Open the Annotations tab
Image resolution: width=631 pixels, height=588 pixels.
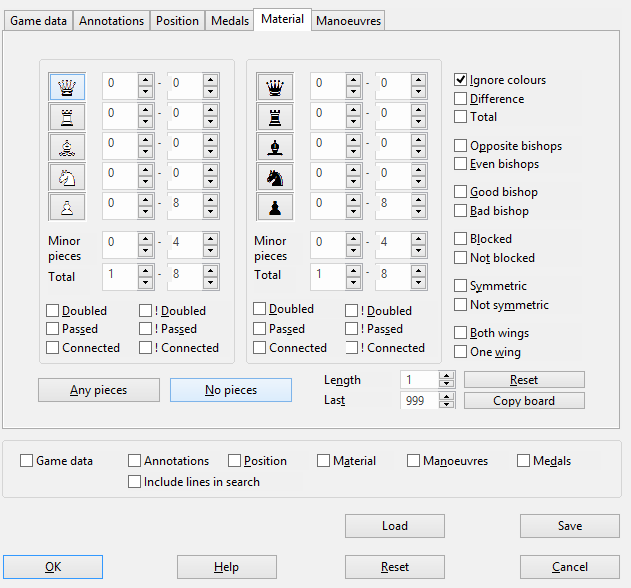click(x=111, y=21)
